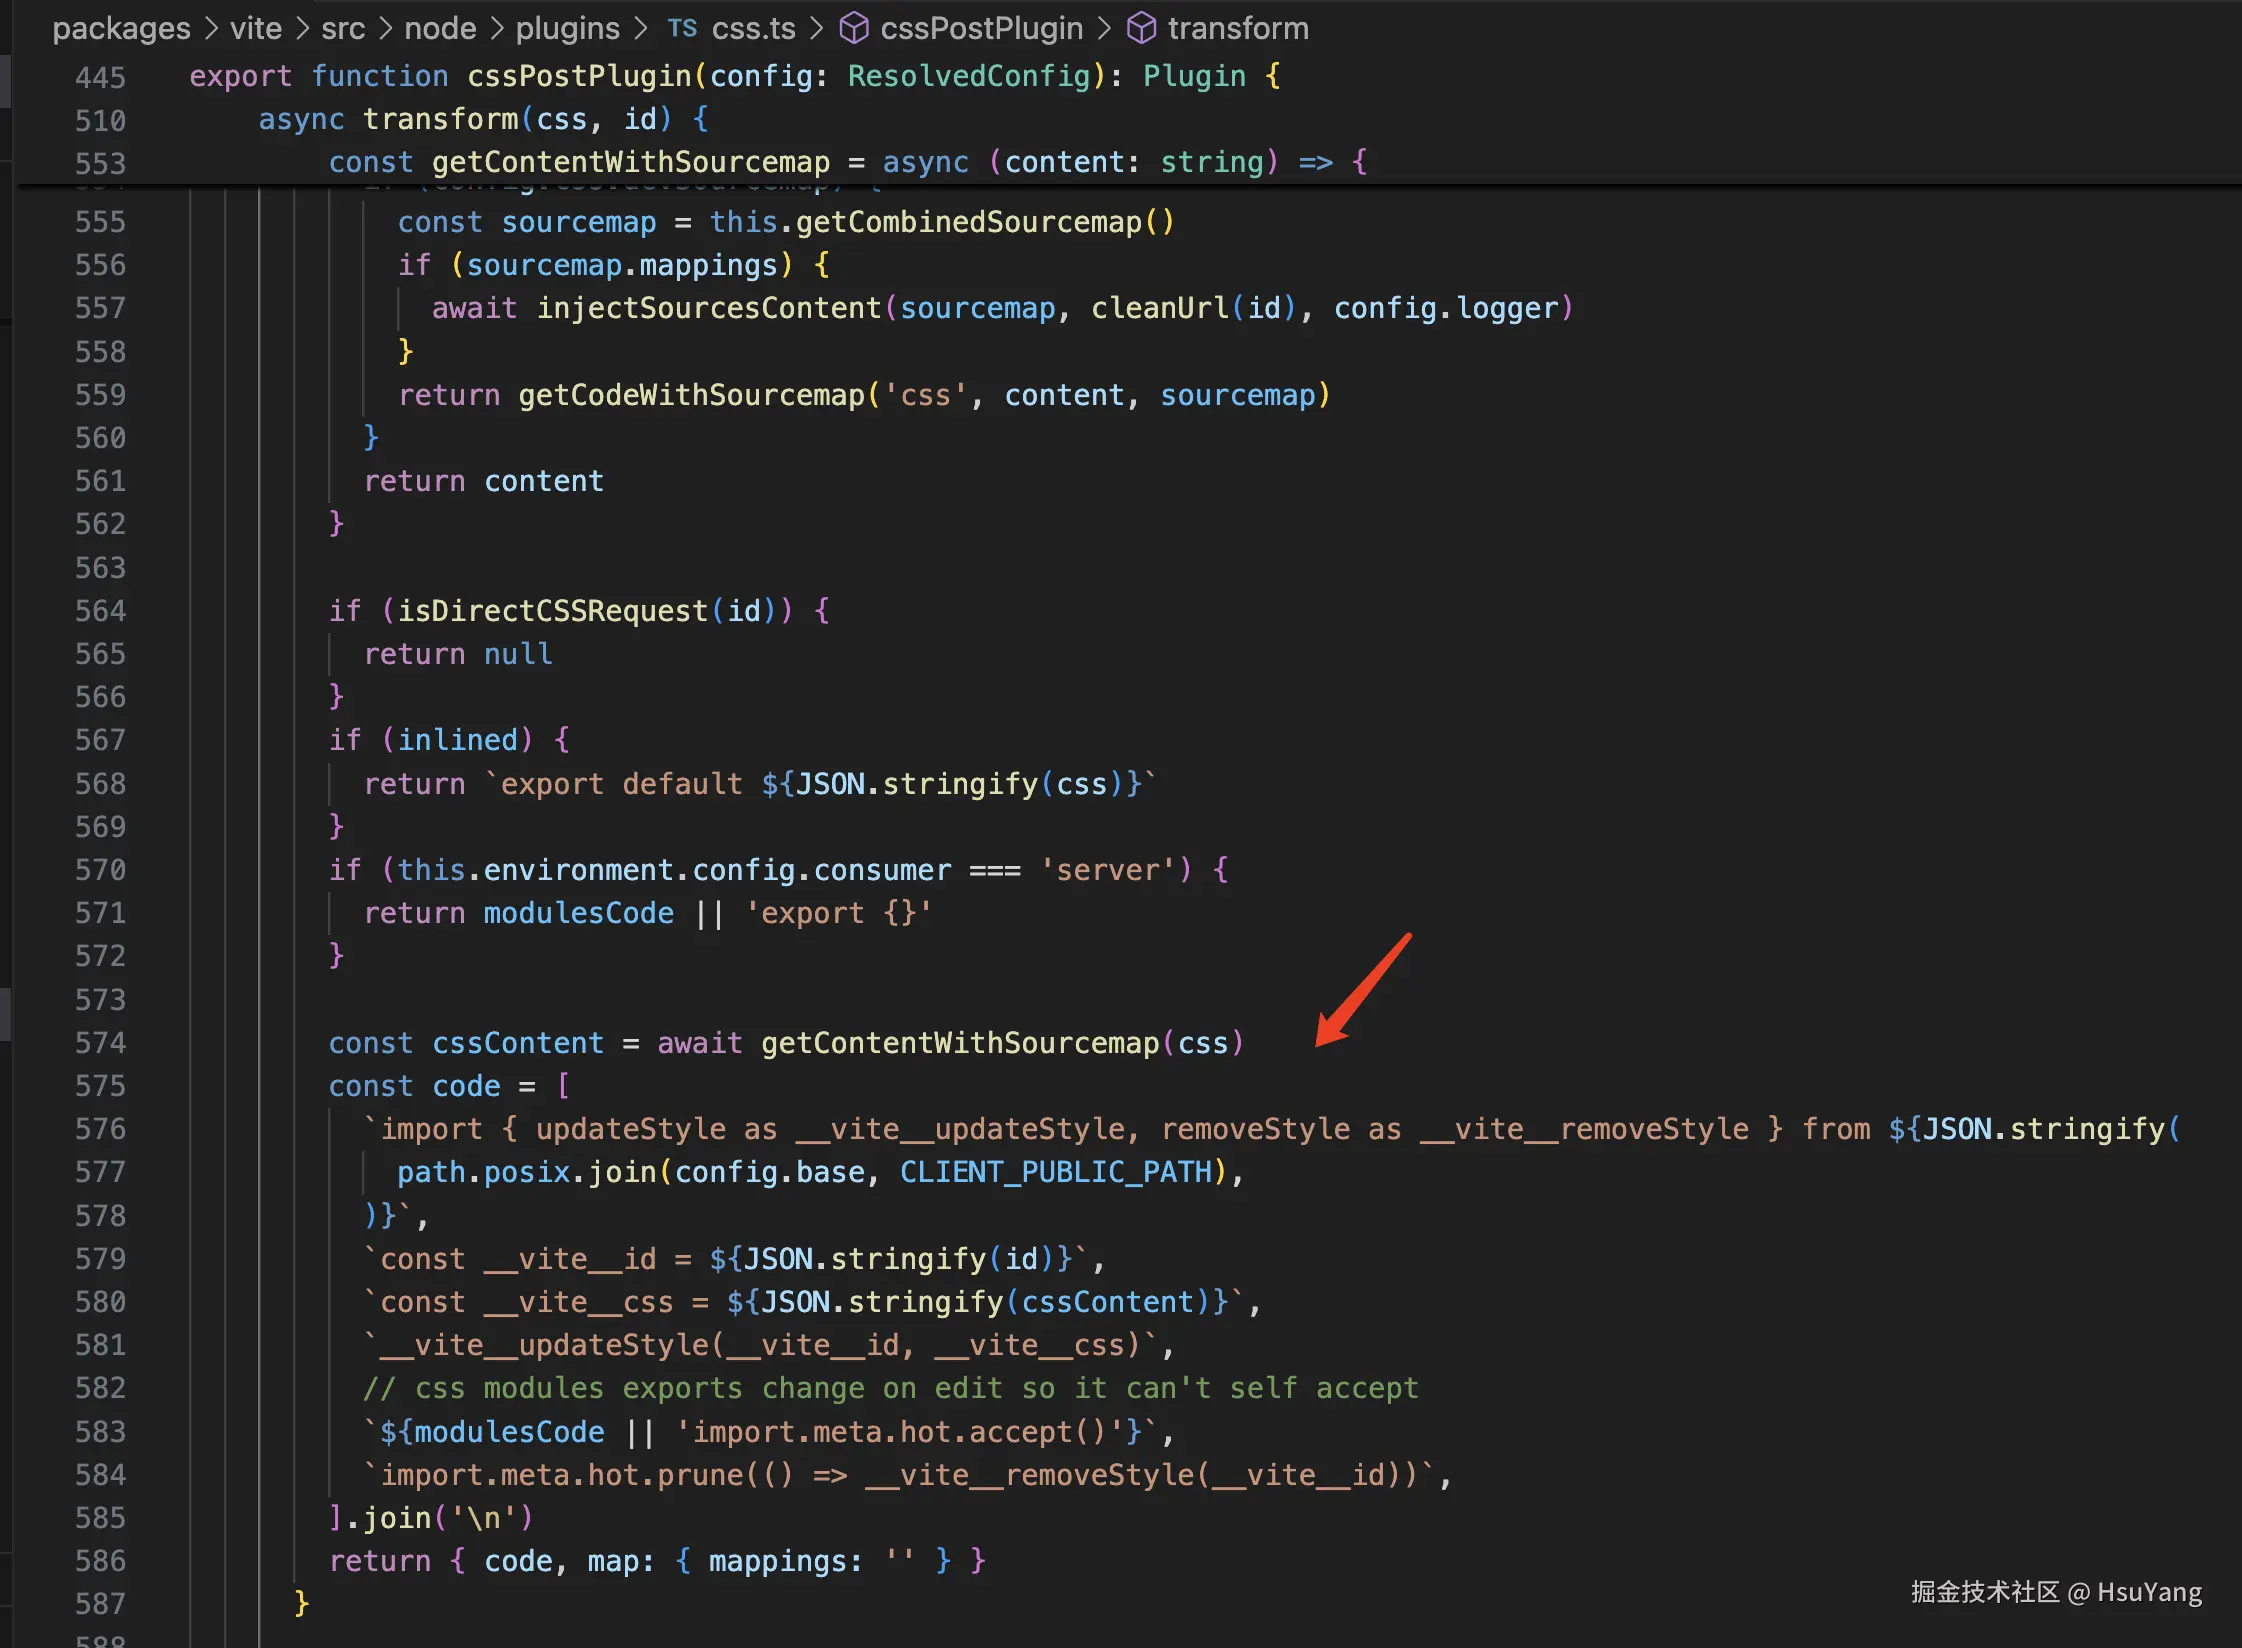The width and height of the screenshot is (2242, 1648).
Task: Jump to sticky line 510 async transform
Action: tap(440, 119)
